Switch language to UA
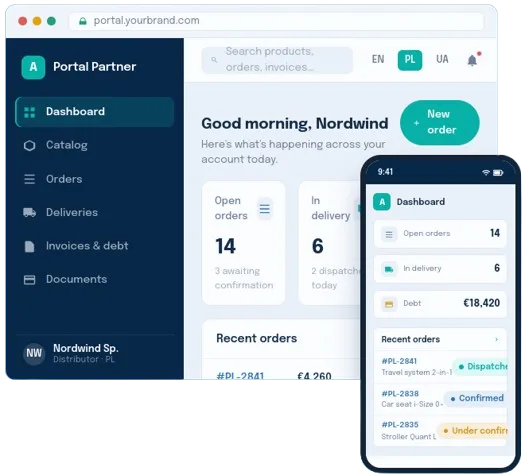The width and height of the screenshot is (525, 475). coord(442,60)
